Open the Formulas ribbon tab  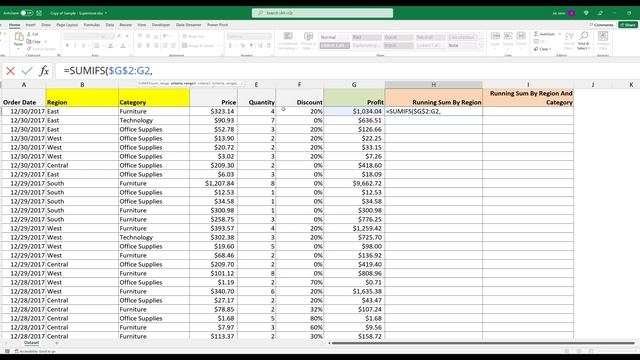(x=91, y=25)
